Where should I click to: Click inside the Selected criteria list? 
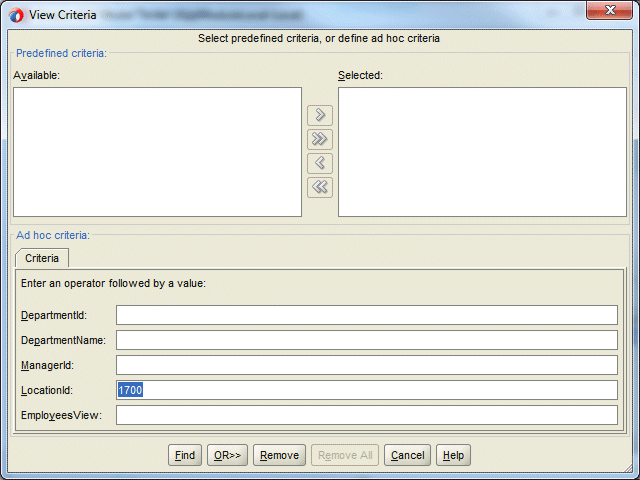point(482,152)
